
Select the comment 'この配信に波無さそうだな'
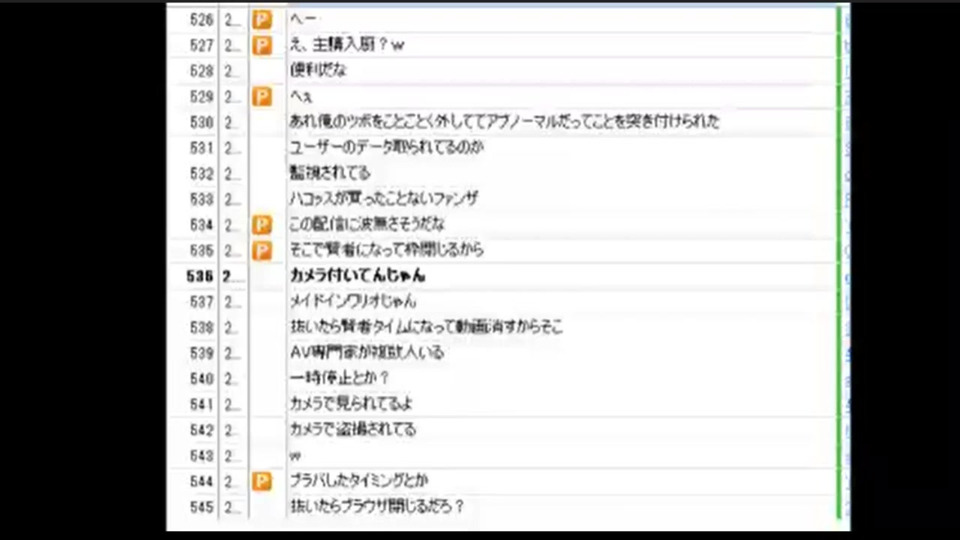[x=367, y=225]
